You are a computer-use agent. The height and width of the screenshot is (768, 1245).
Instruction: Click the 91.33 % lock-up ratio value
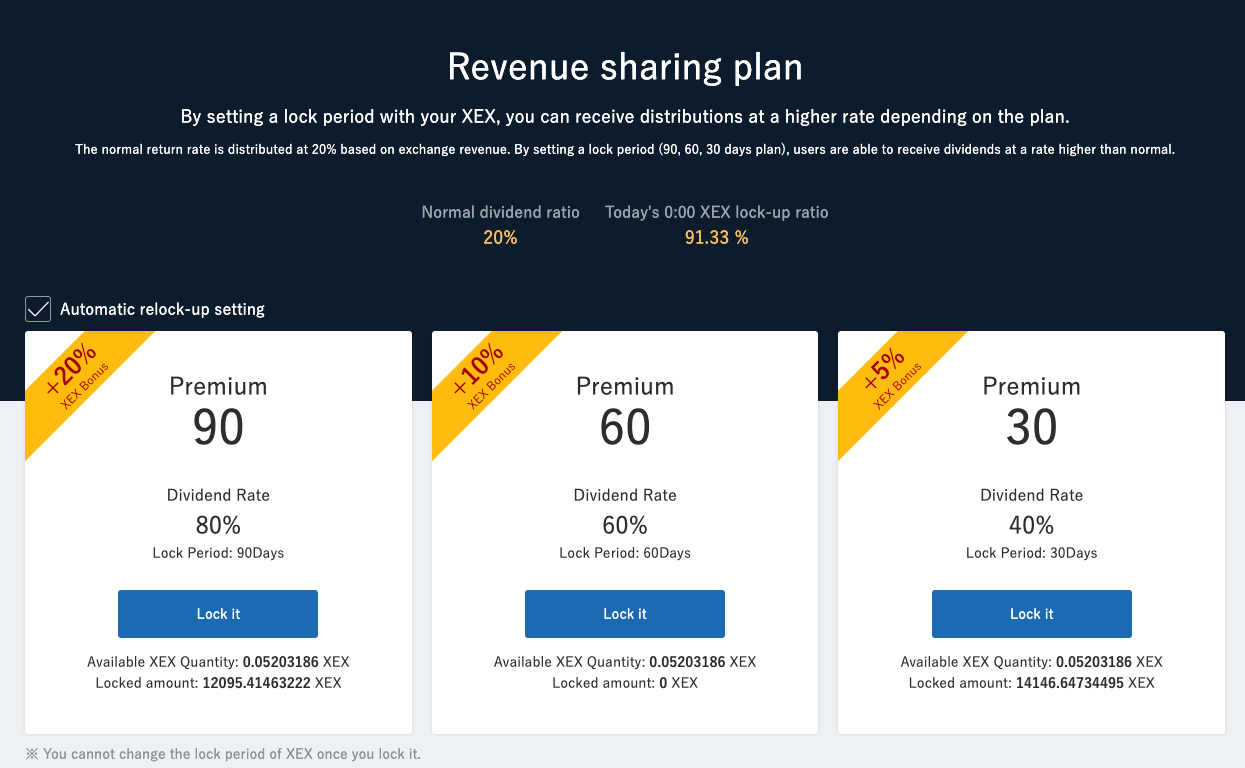716,238
